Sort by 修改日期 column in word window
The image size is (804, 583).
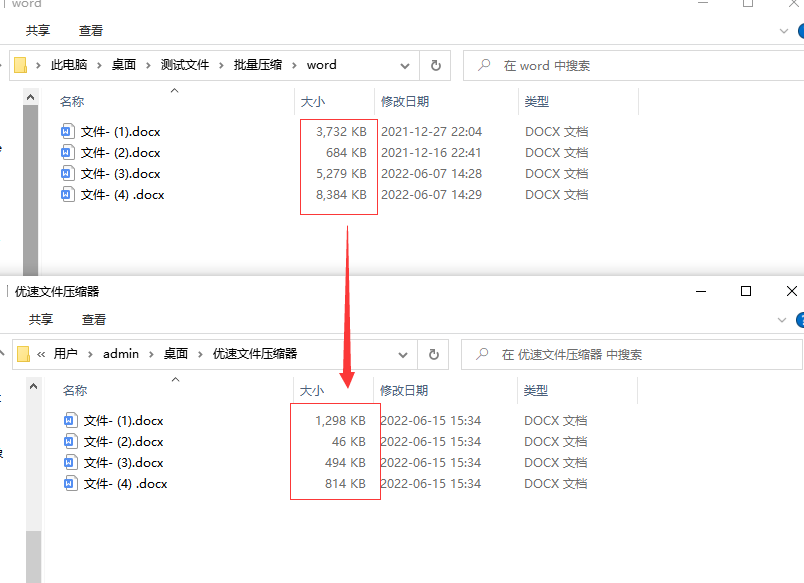click(405, 102)
